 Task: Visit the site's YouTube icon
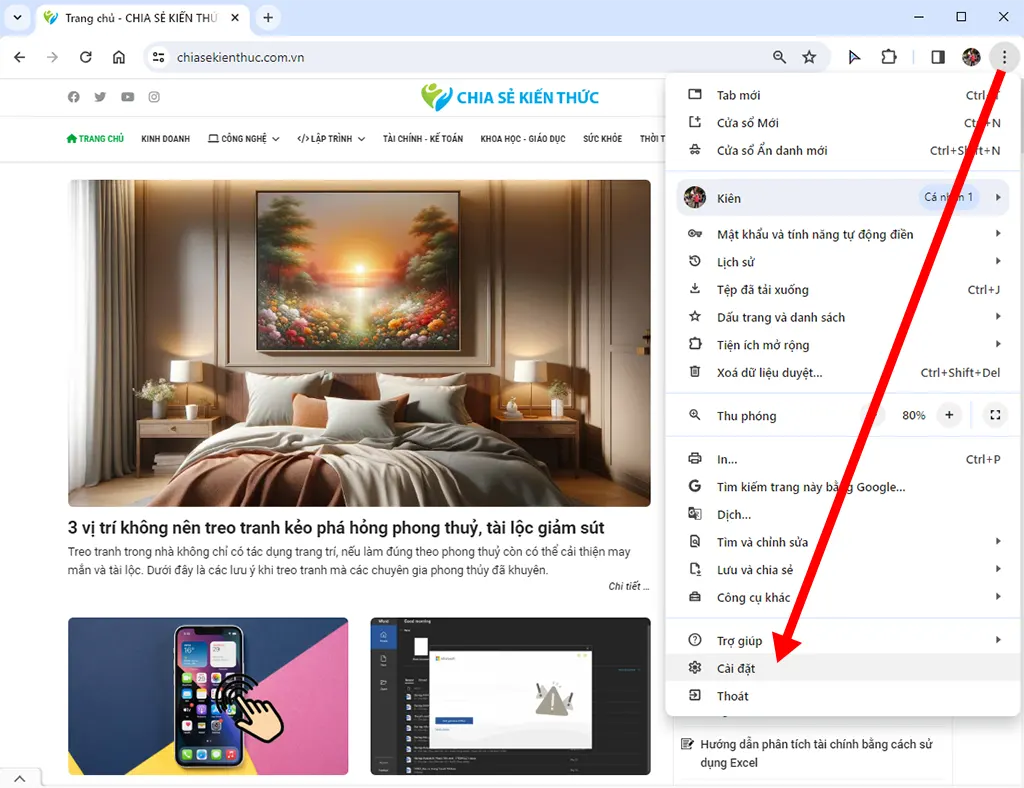click(127, 96)
